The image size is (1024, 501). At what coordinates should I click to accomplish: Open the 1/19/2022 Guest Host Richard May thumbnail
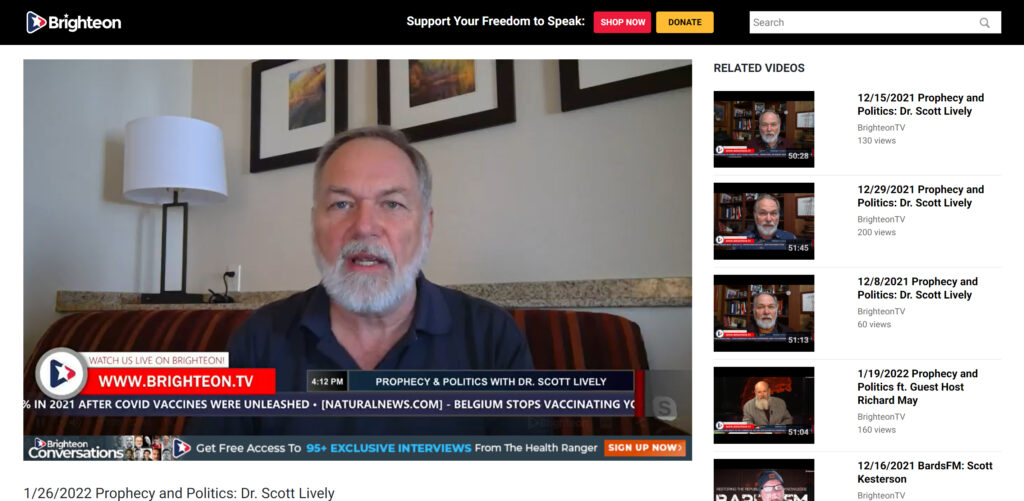pos(763,405)
